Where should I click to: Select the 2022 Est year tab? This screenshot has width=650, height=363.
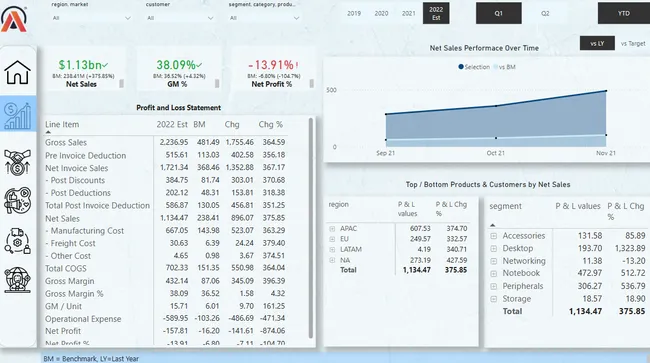click(436, 13)
